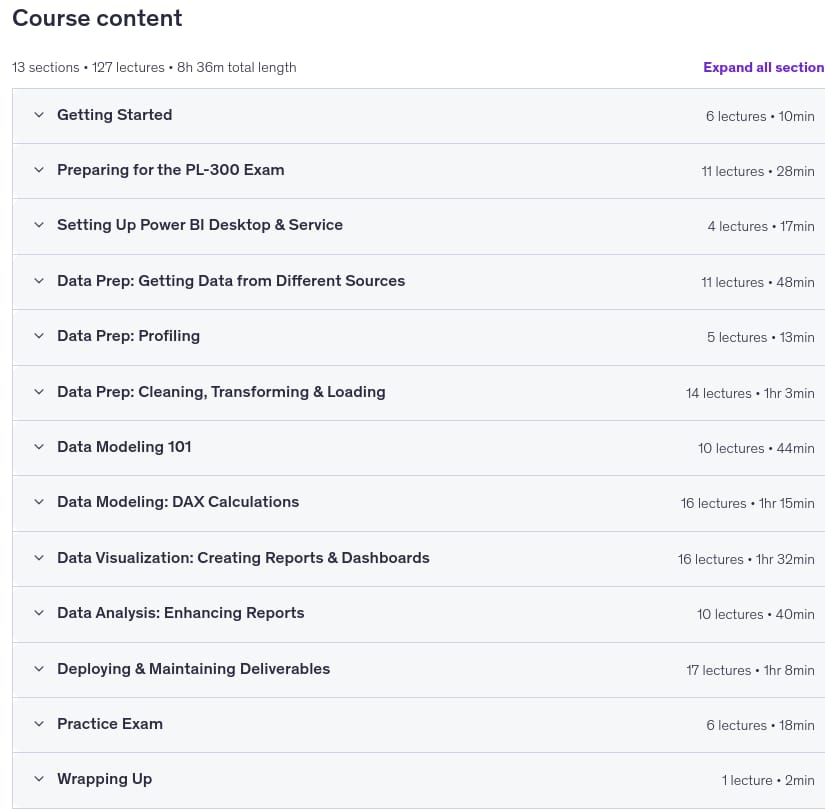Expand Cleaning, Transforming & Loading chevron
The height and width of the screenshot is (809, 825).
pyautogui.click(x=39, y=392)
